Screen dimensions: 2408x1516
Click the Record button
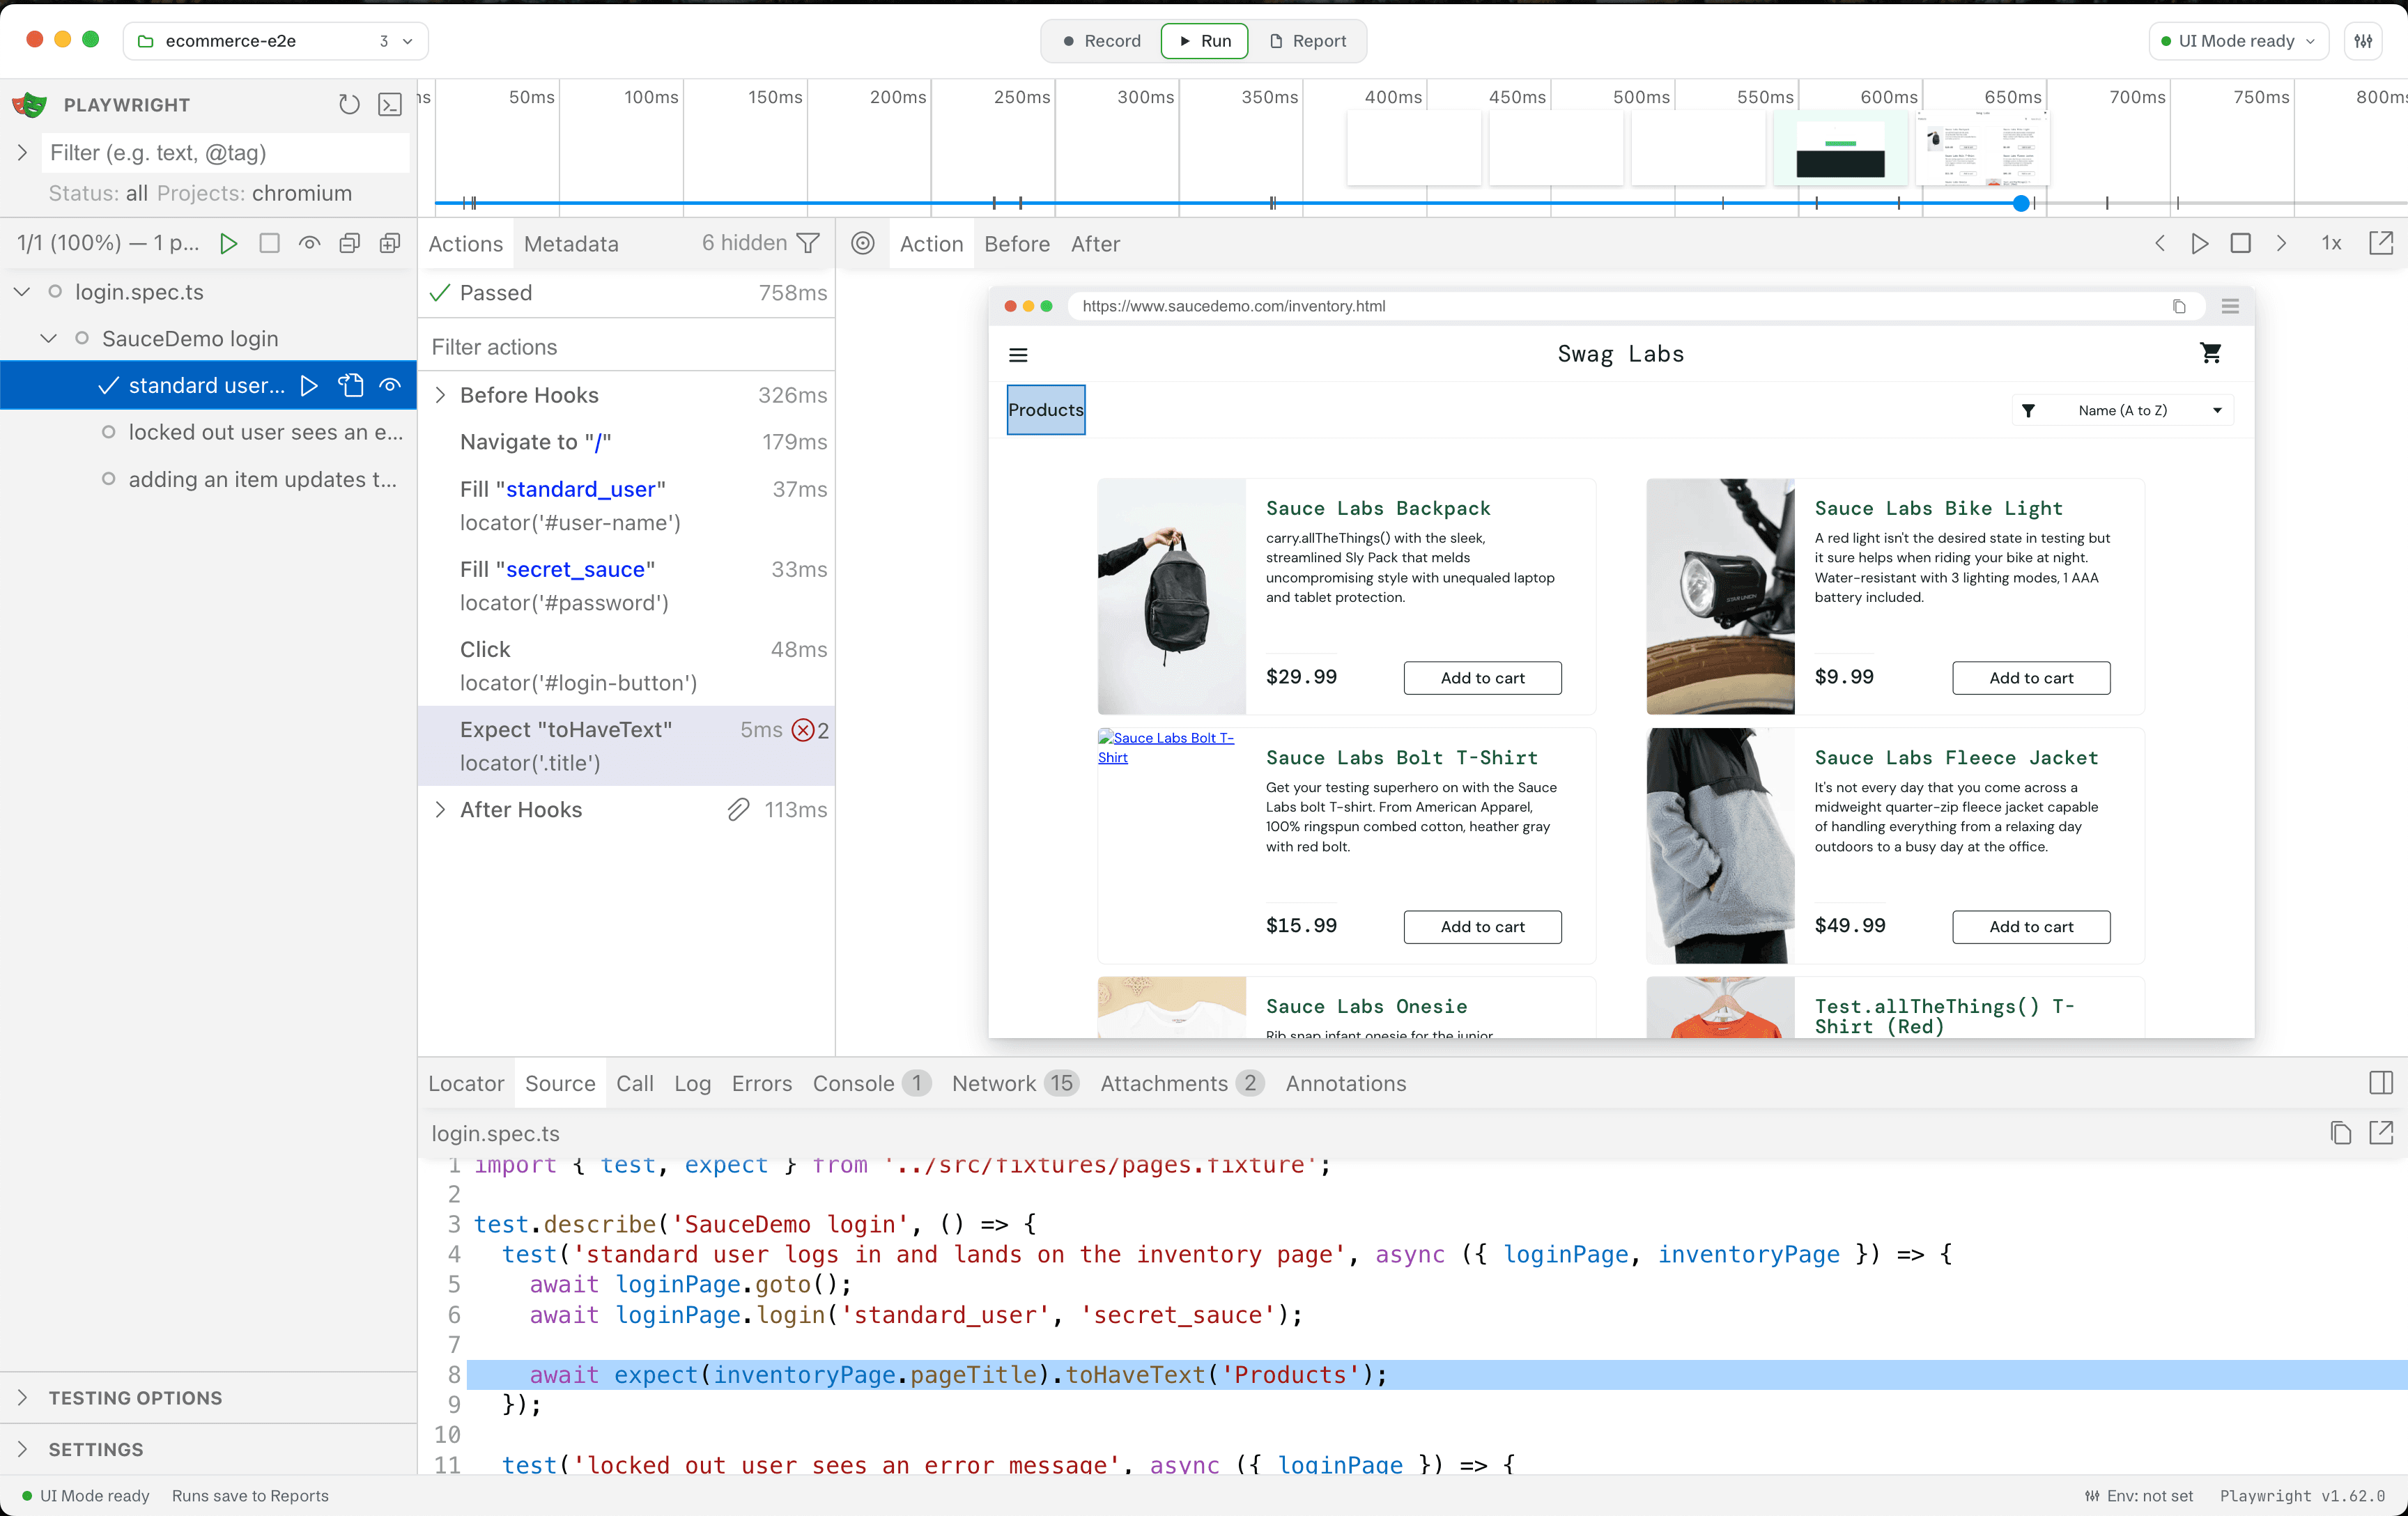coord(1102,41)
